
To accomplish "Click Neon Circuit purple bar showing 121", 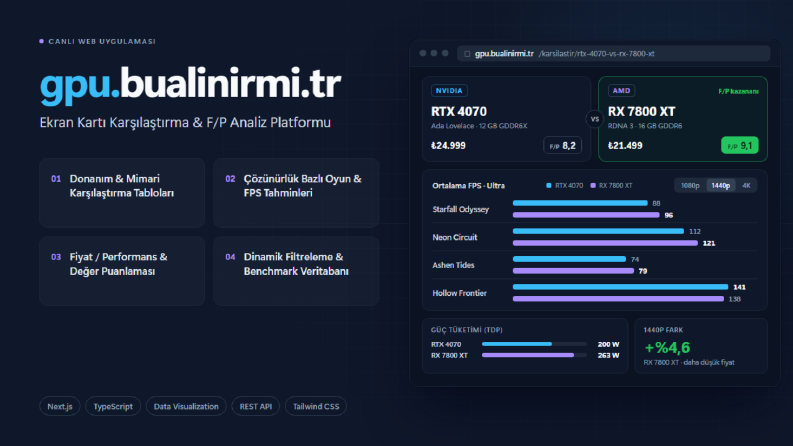I will [x=605, y=243].
